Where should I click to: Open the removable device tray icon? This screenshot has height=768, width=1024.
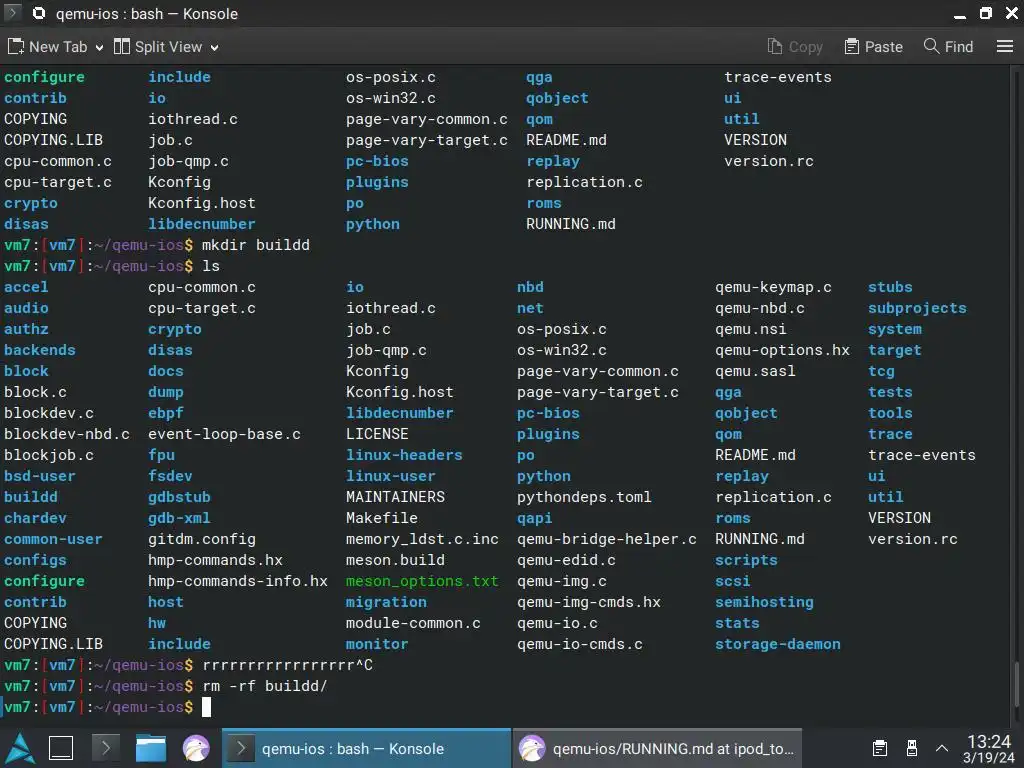pos(912,748)
